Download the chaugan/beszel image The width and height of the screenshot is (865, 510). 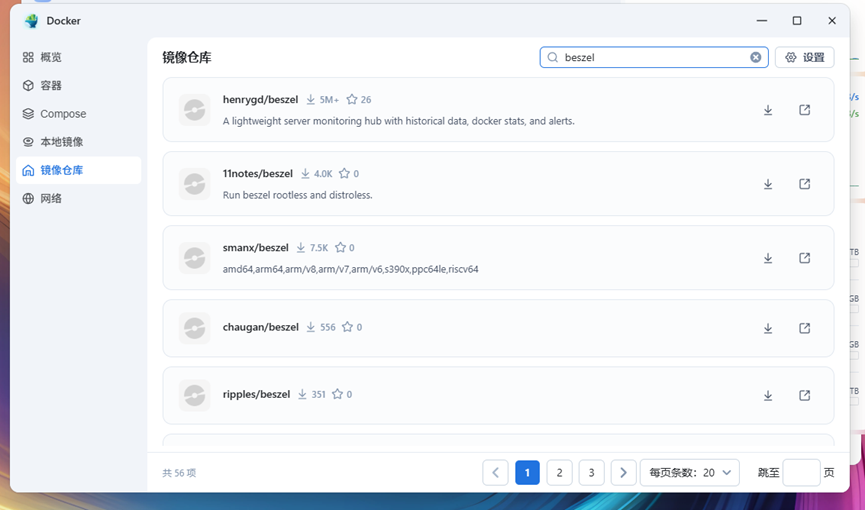(x=768, y=329)
